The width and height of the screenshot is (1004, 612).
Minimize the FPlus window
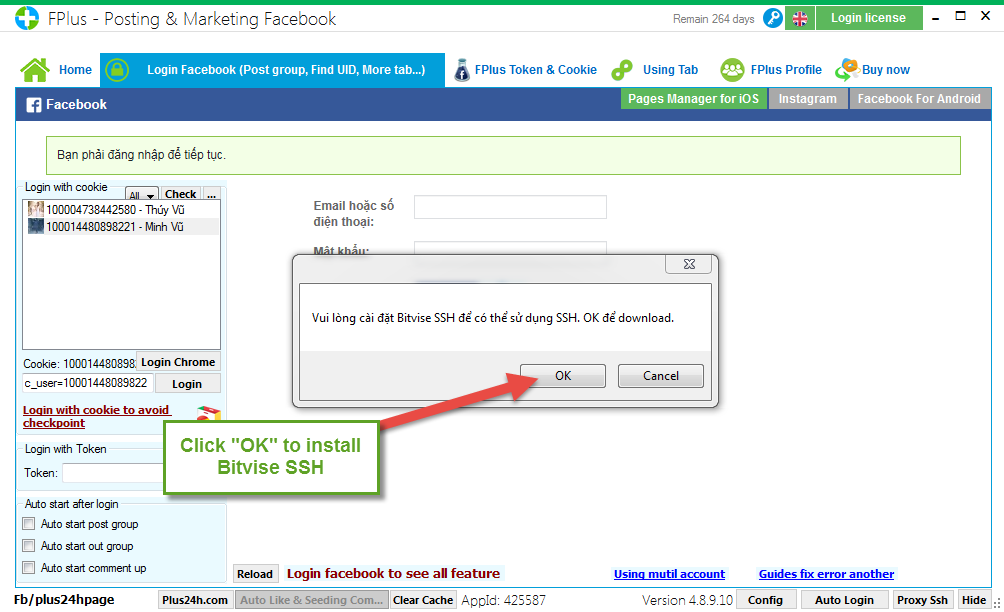(x=935, y=17)
